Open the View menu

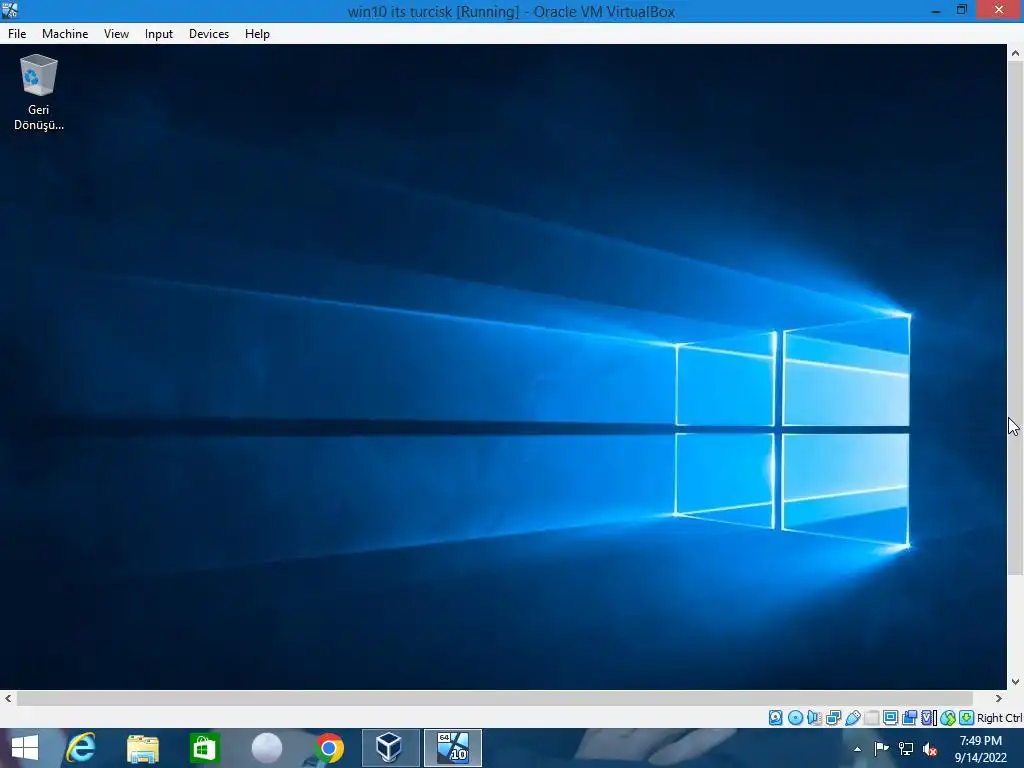(x=116, y=34)
